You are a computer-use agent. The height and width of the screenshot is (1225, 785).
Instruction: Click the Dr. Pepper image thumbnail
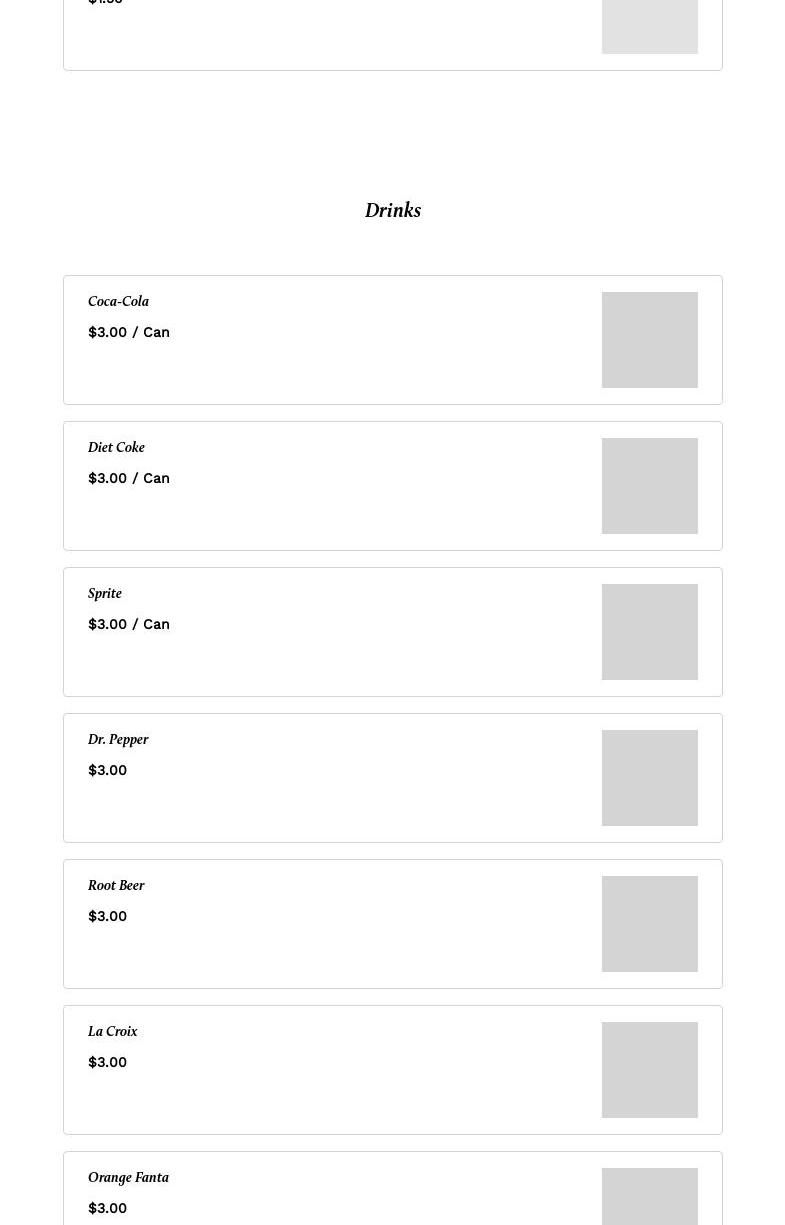tap(649, 778)
